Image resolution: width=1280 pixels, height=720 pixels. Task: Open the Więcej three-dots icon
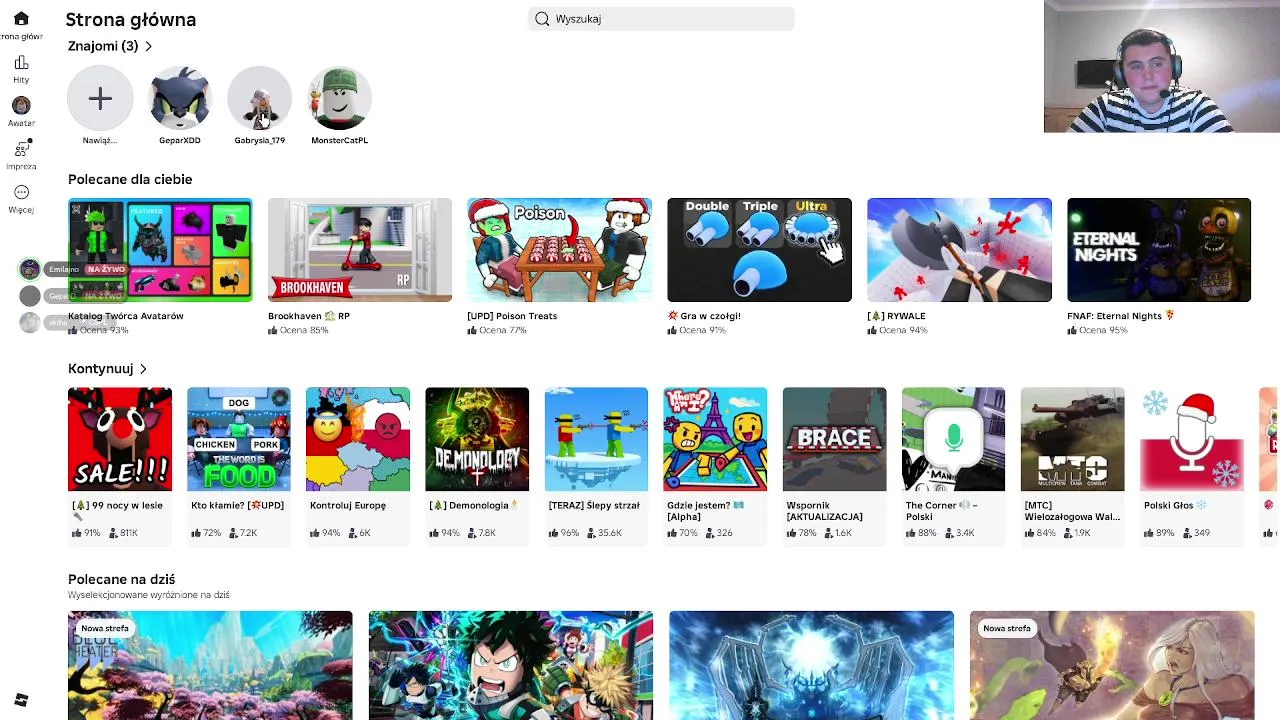tap(21, 192)
